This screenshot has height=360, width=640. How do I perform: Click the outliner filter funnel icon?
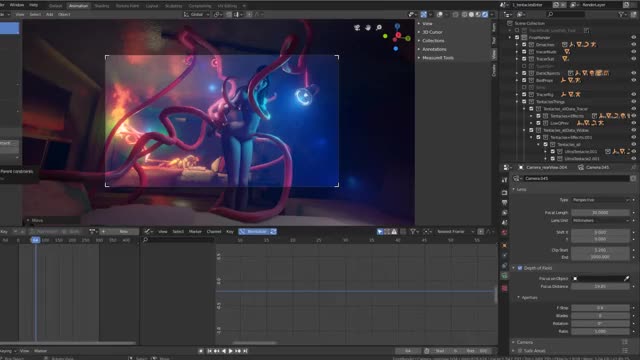pos(621,14)
